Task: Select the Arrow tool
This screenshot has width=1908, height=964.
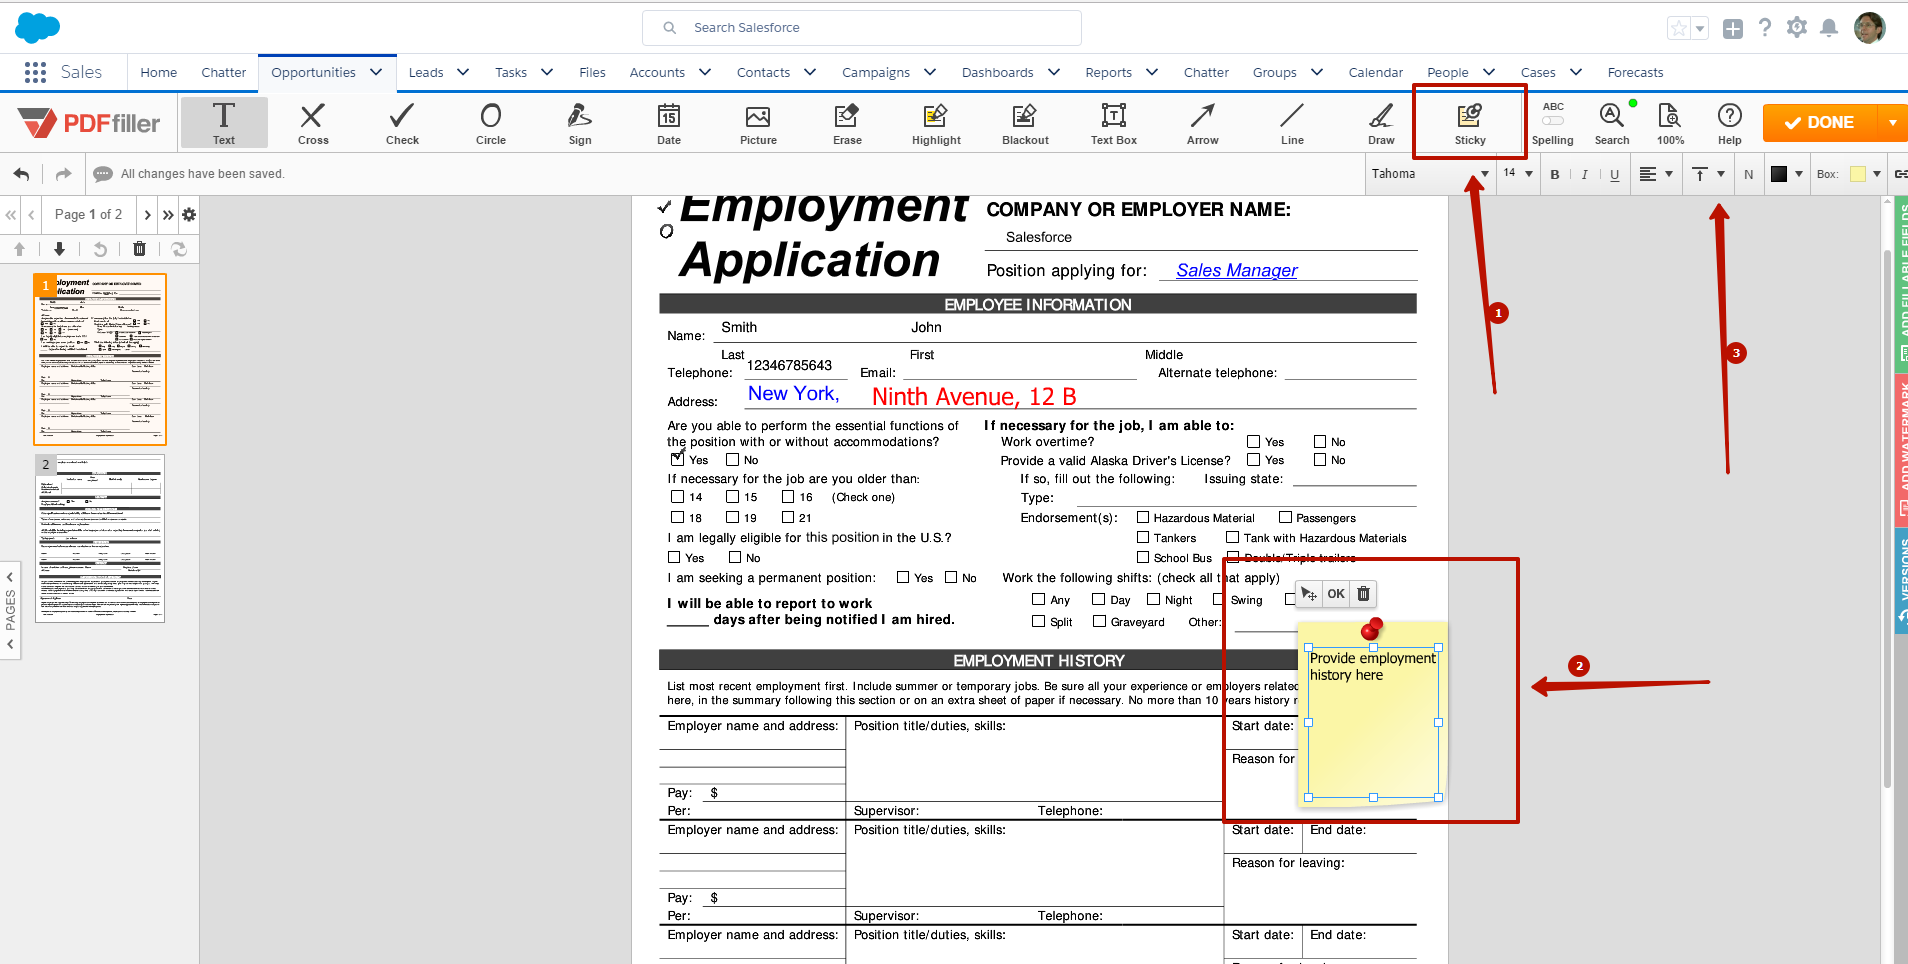Action: [1203, 123]
